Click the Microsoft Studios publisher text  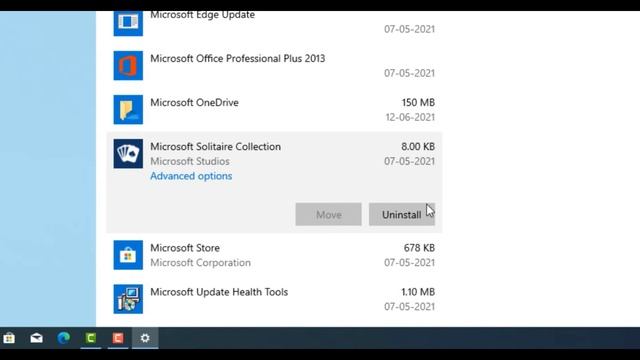click(190, 161)
